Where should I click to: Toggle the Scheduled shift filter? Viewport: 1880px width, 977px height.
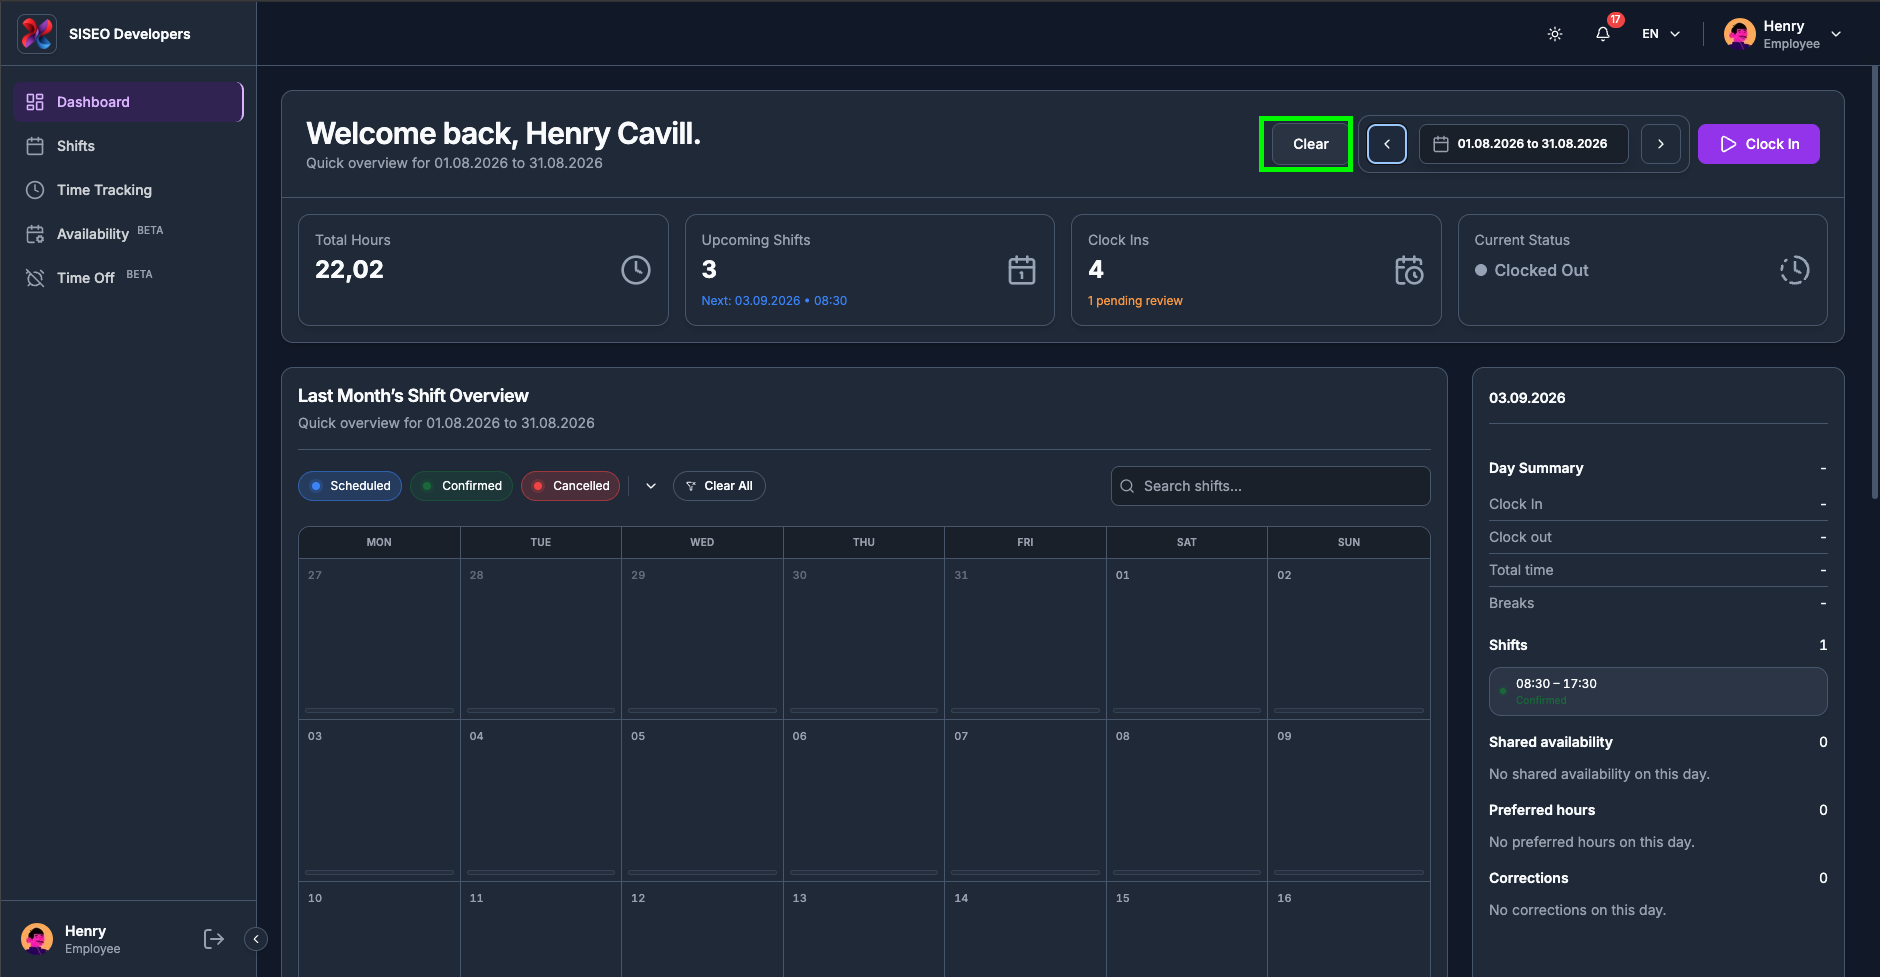(x=350, y=486)
